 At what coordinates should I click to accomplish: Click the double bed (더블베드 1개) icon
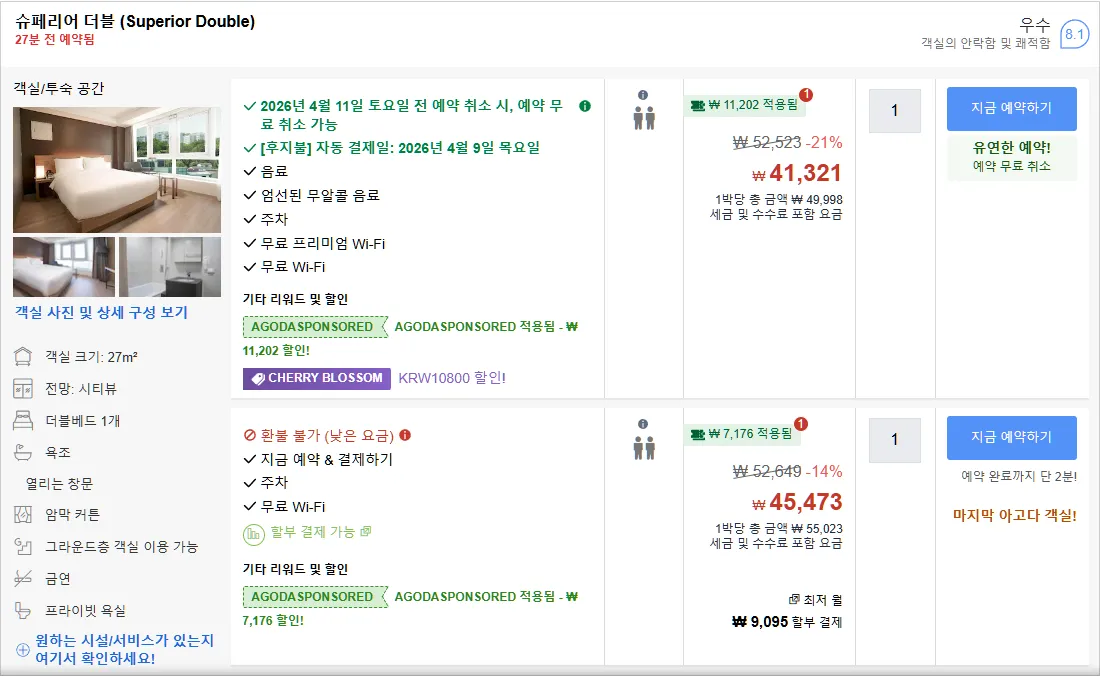[x=23, y=420]
